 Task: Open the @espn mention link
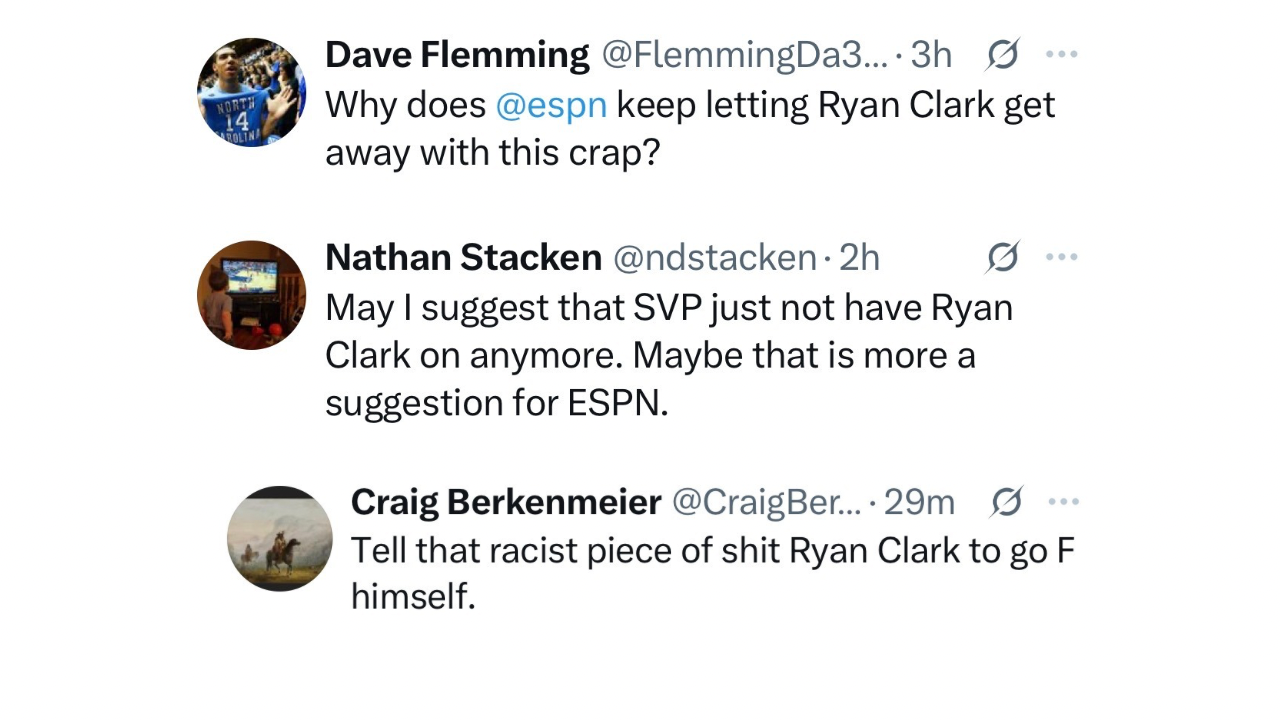(x=551, y=104)
